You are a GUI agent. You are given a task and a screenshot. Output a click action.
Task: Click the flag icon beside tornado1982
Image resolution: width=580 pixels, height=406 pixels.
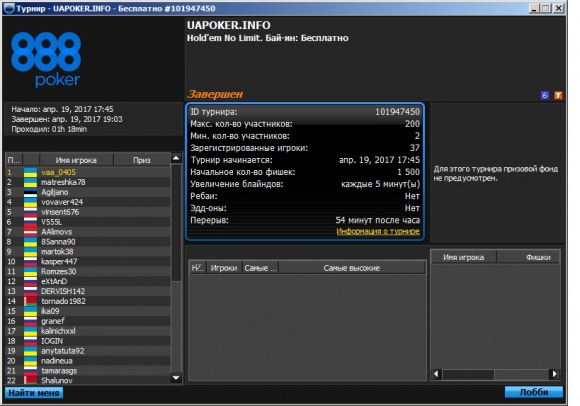click(x=30, y=301)
